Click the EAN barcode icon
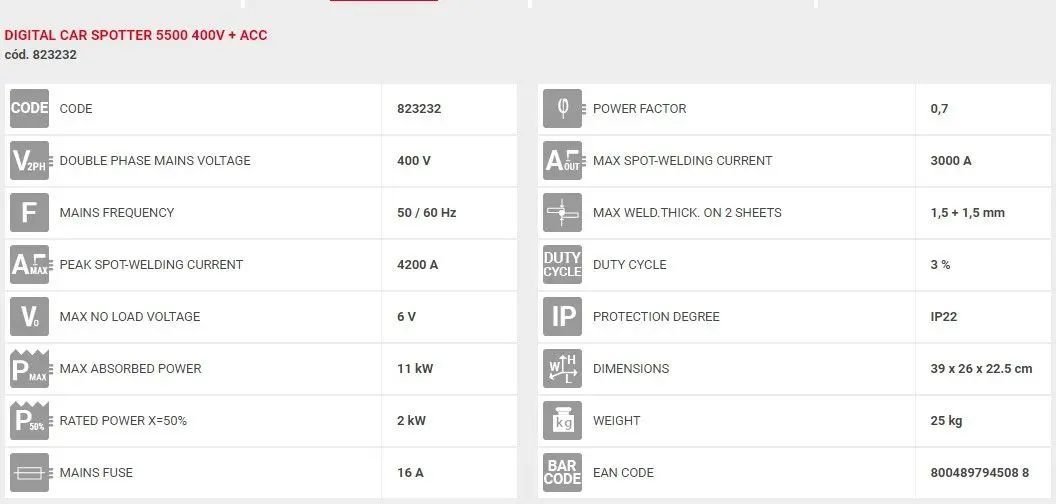 pyautogui.click(x=563, y=472)
